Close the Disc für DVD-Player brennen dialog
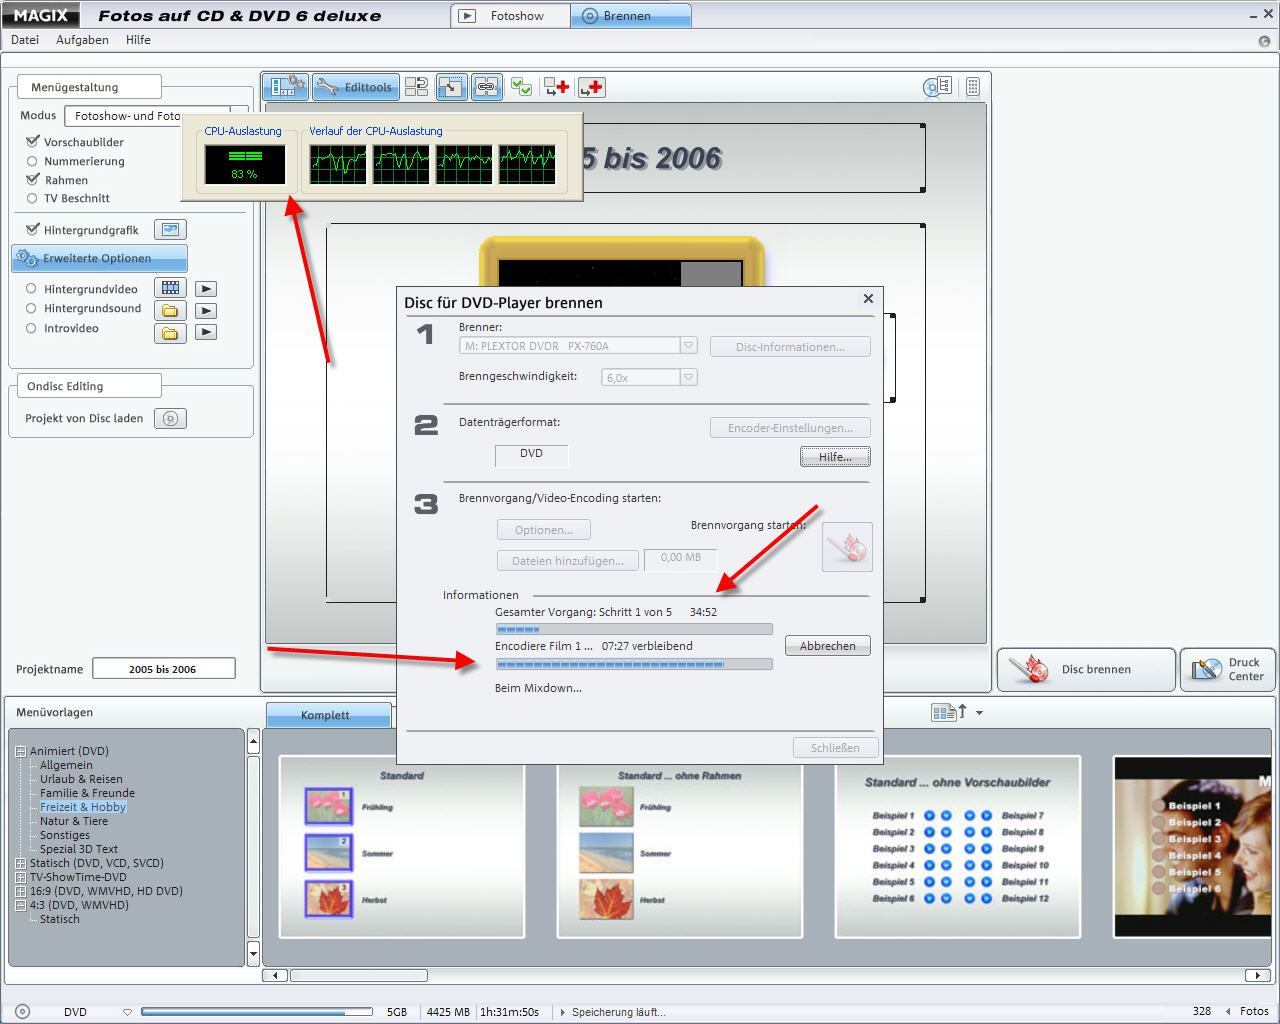 pos(868,299)
